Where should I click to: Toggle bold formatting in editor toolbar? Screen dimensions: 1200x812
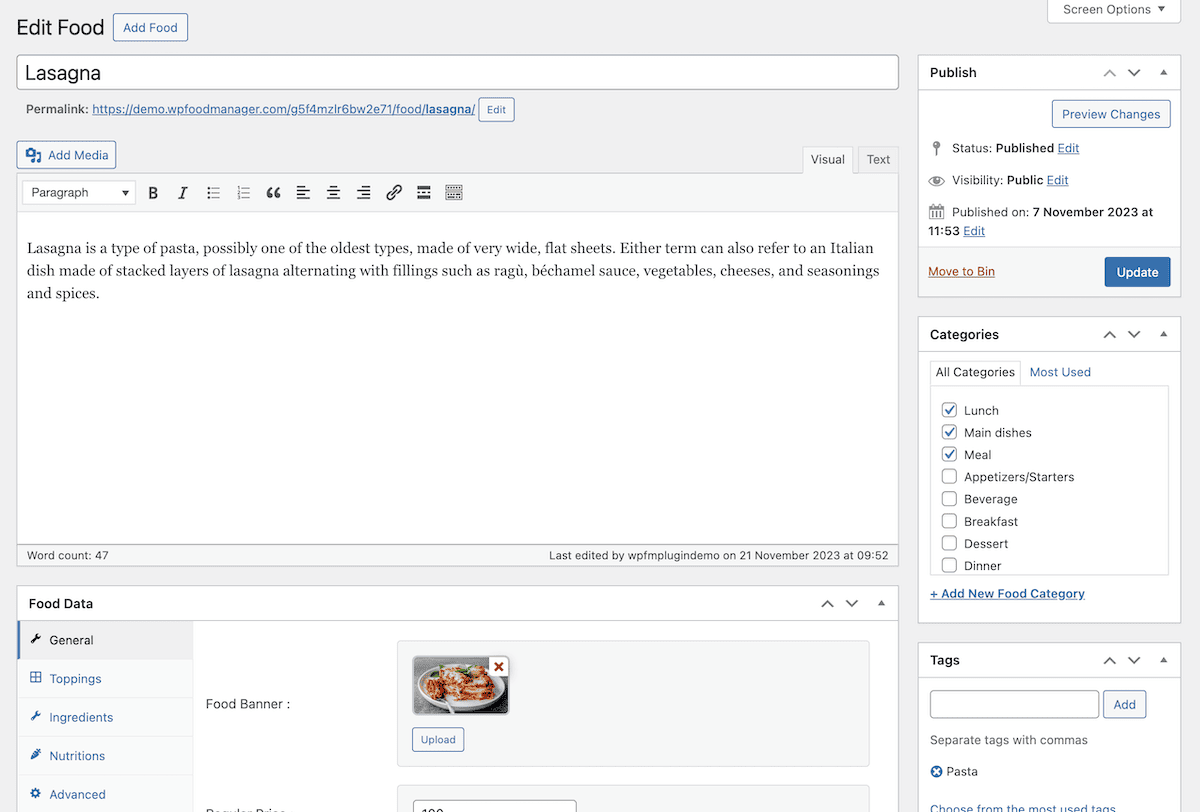click(153, 193)
